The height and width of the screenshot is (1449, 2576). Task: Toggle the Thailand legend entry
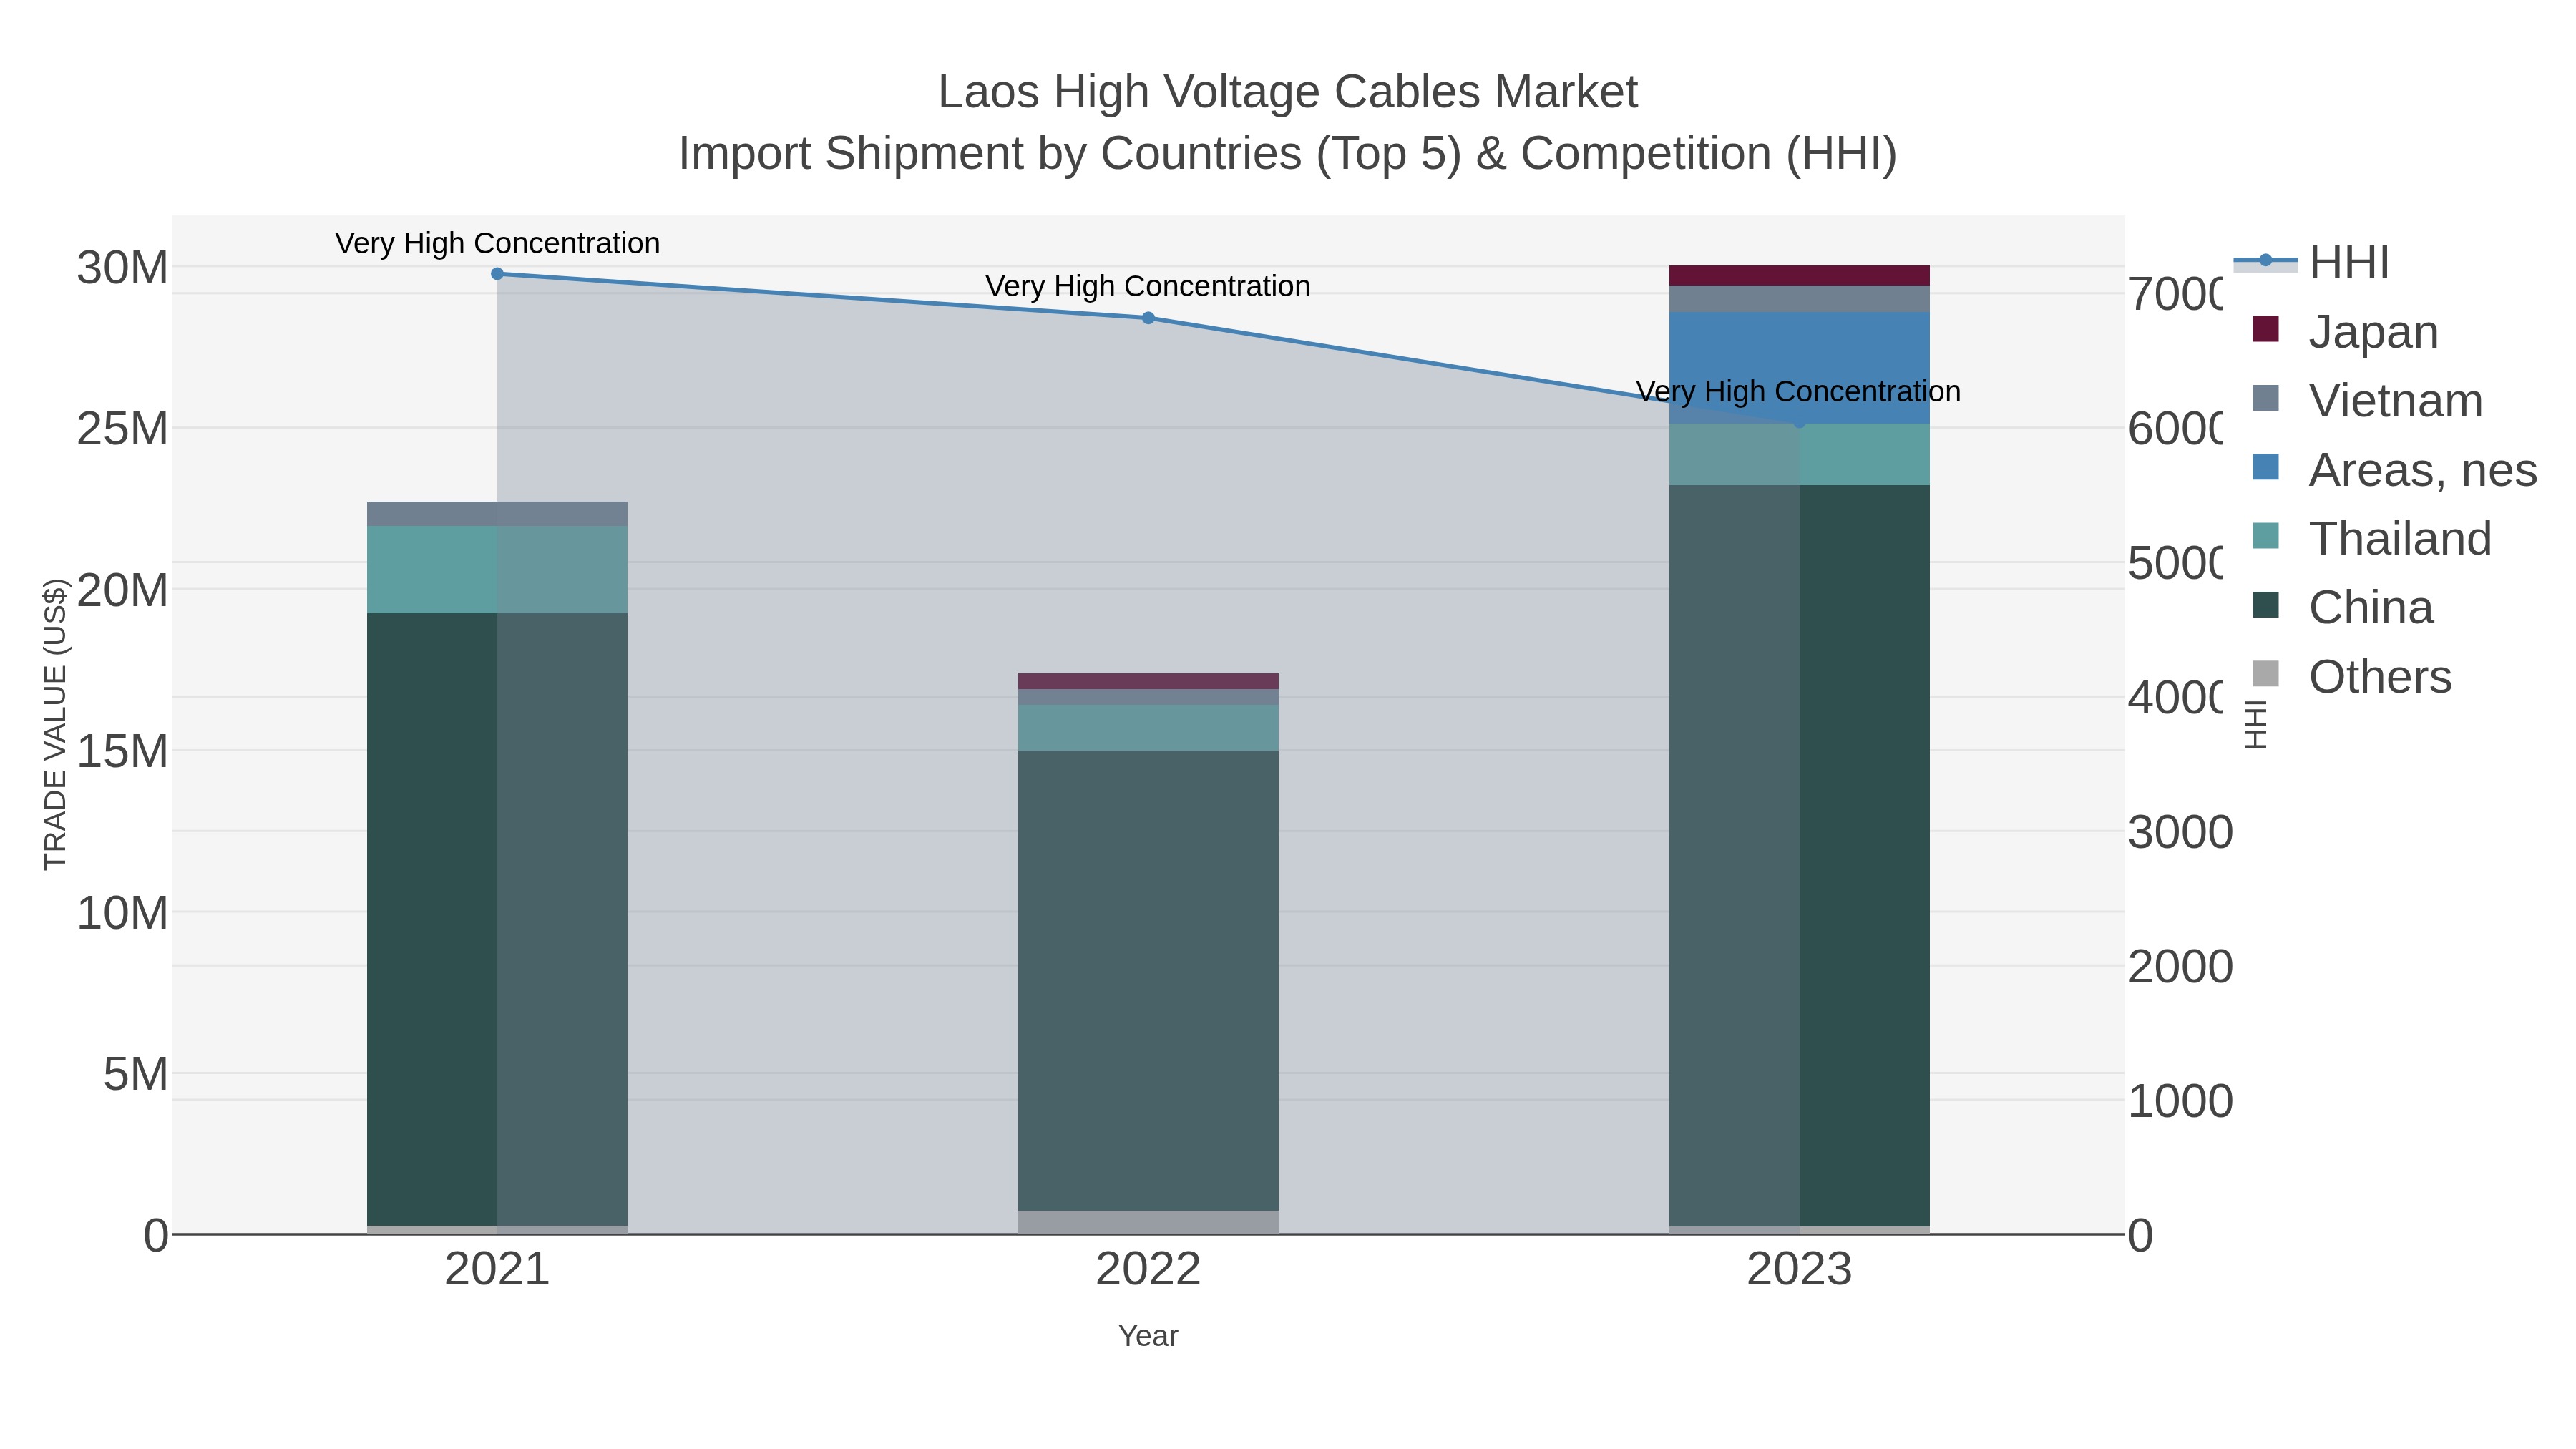coord(2371,539)
